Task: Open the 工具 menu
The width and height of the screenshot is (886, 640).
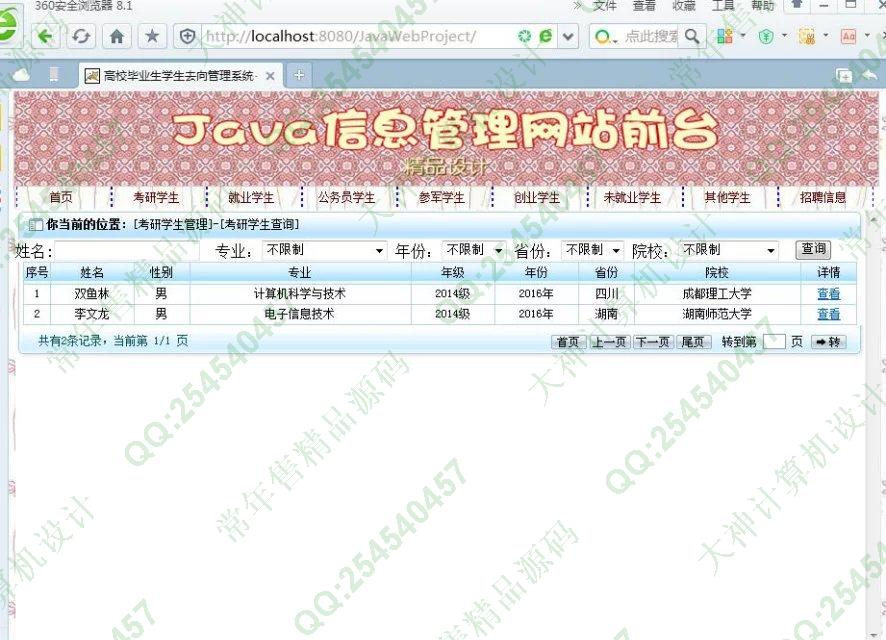Action: click(x=723, y=6)
